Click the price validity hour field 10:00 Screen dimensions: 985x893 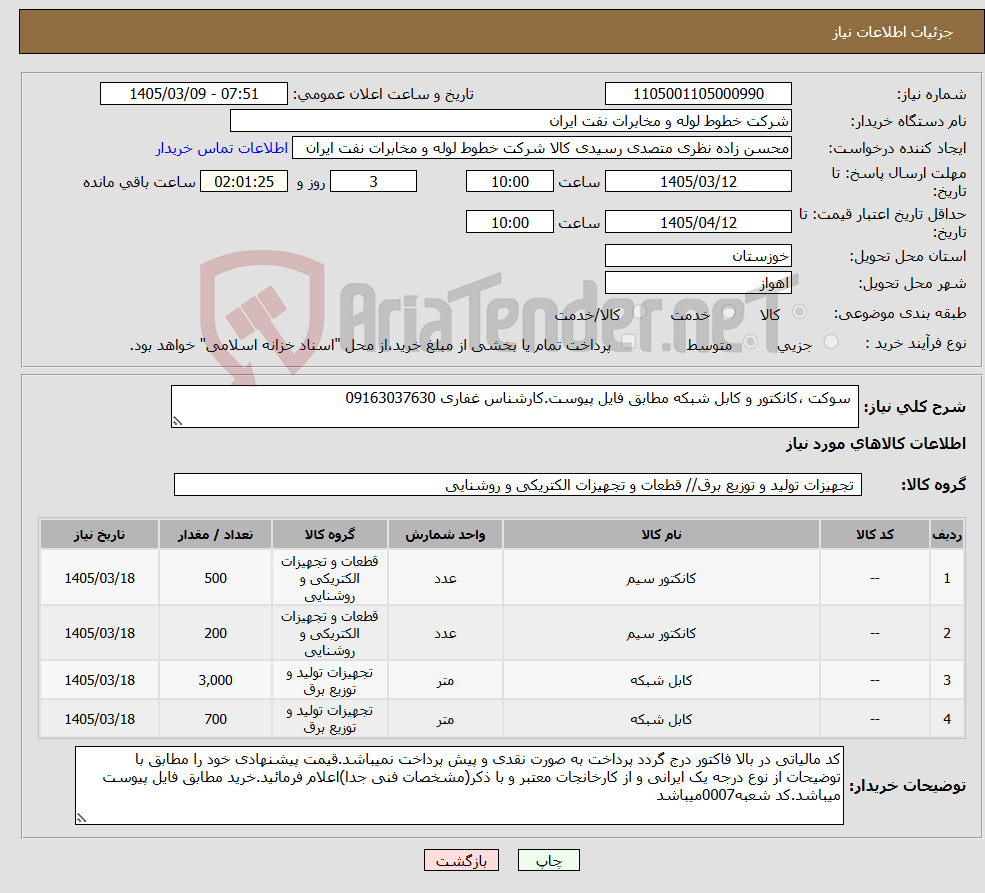pos(509,222)
